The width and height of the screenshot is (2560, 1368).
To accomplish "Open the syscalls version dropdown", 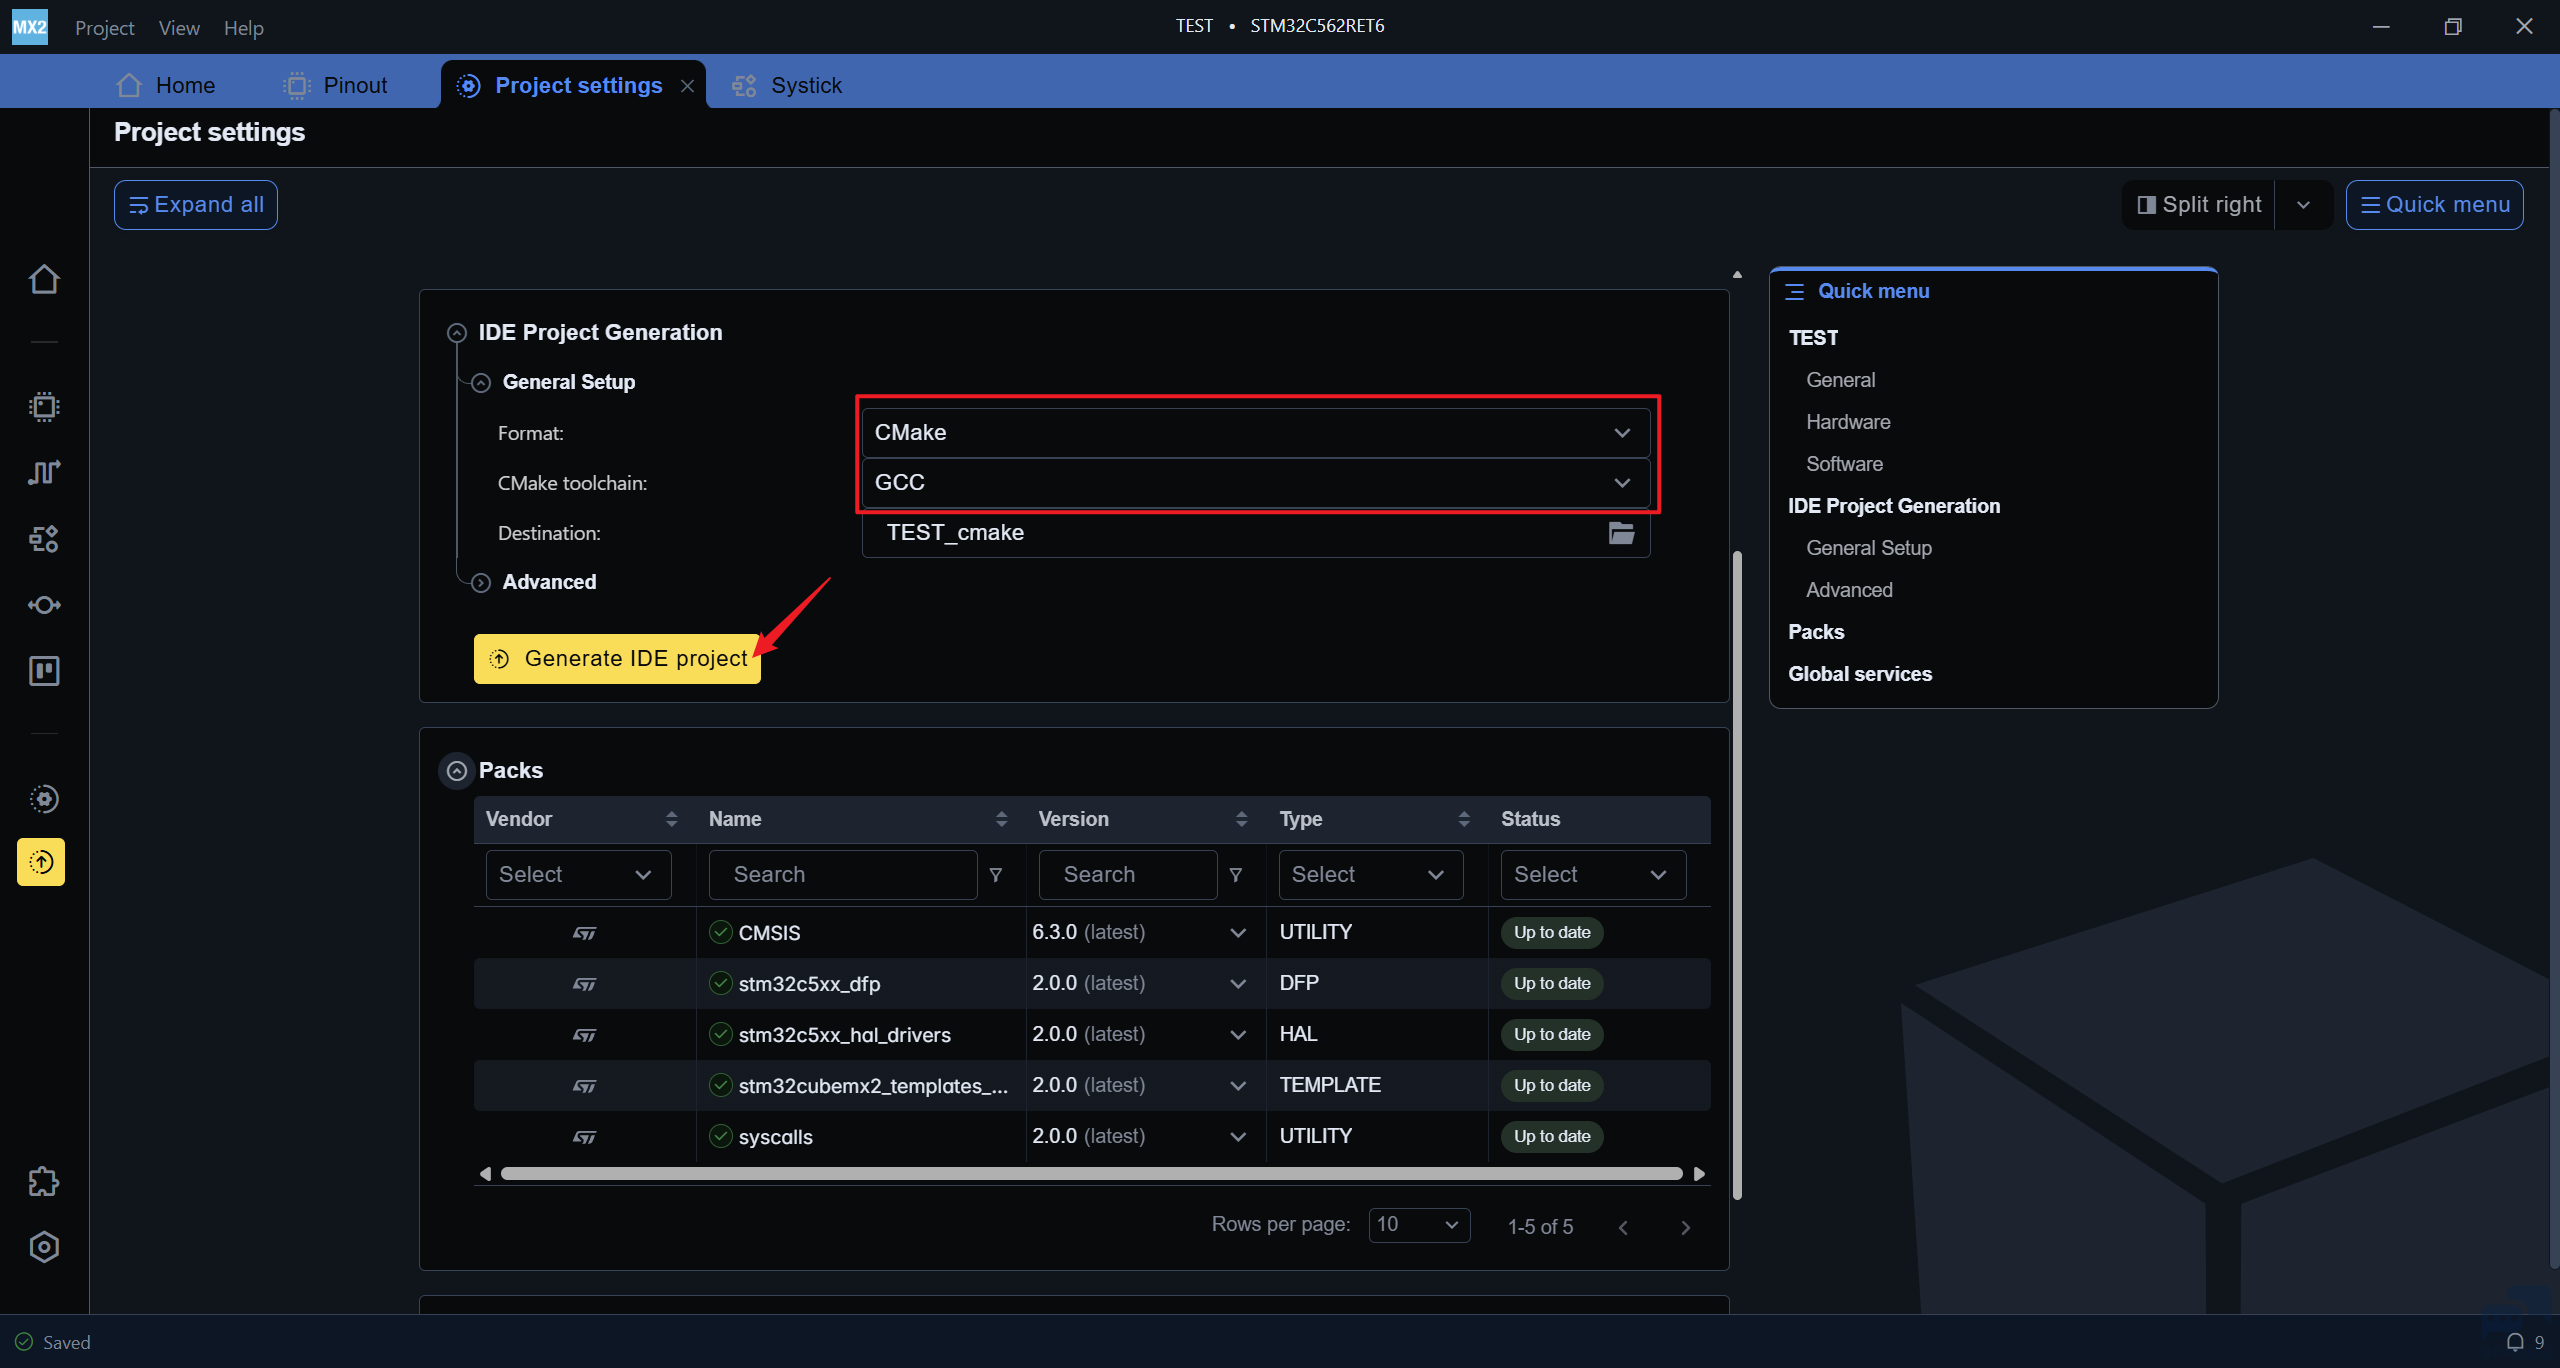I will 1238,1137.
